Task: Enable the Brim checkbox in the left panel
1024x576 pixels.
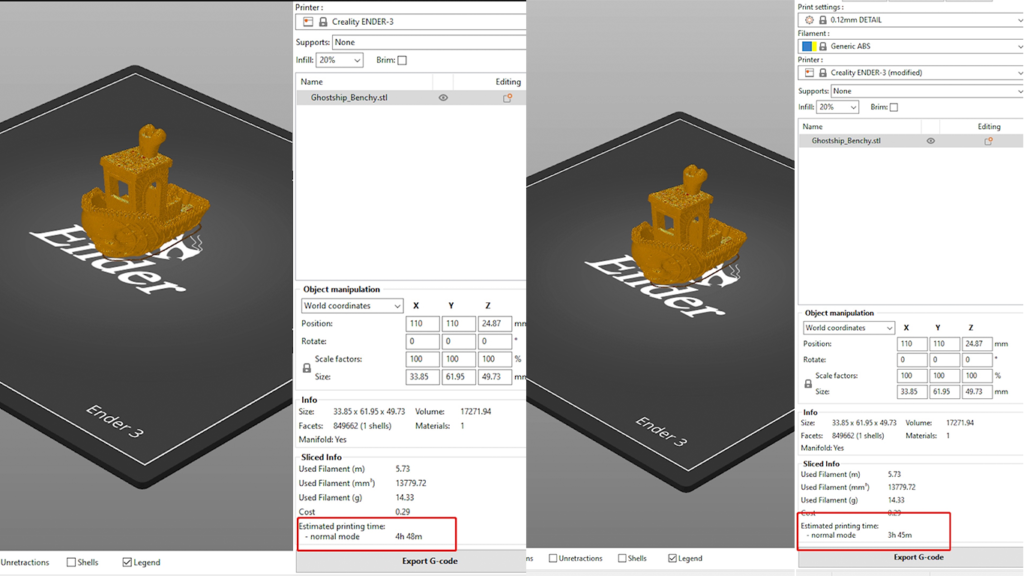Action: click(402, 60)
